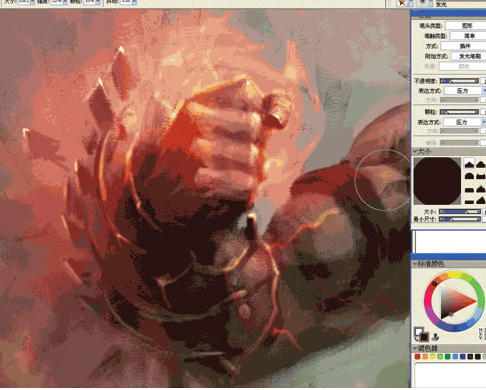
Task: Choose the light blue mixer swatch
Action: point(455,357)
